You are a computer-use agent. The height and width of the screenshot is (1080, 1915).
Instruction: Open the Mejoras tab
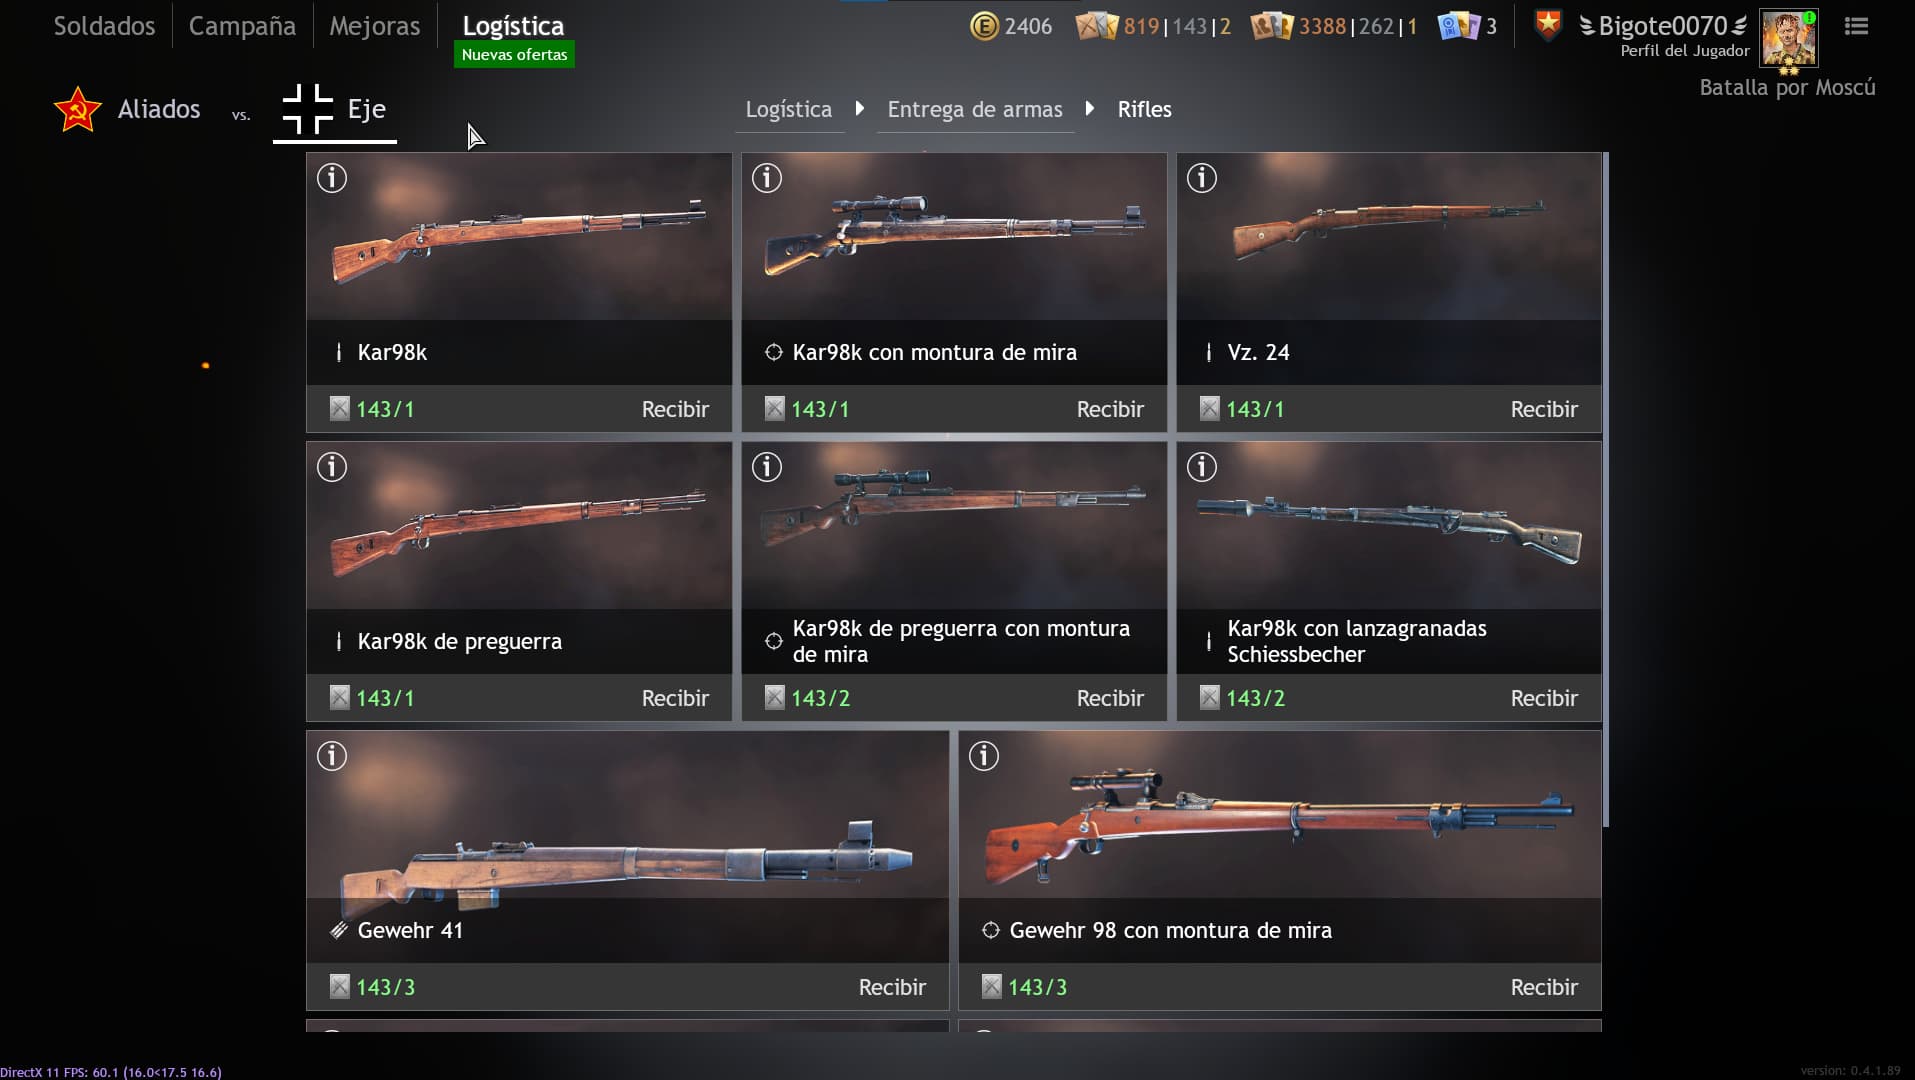[375, 26]
